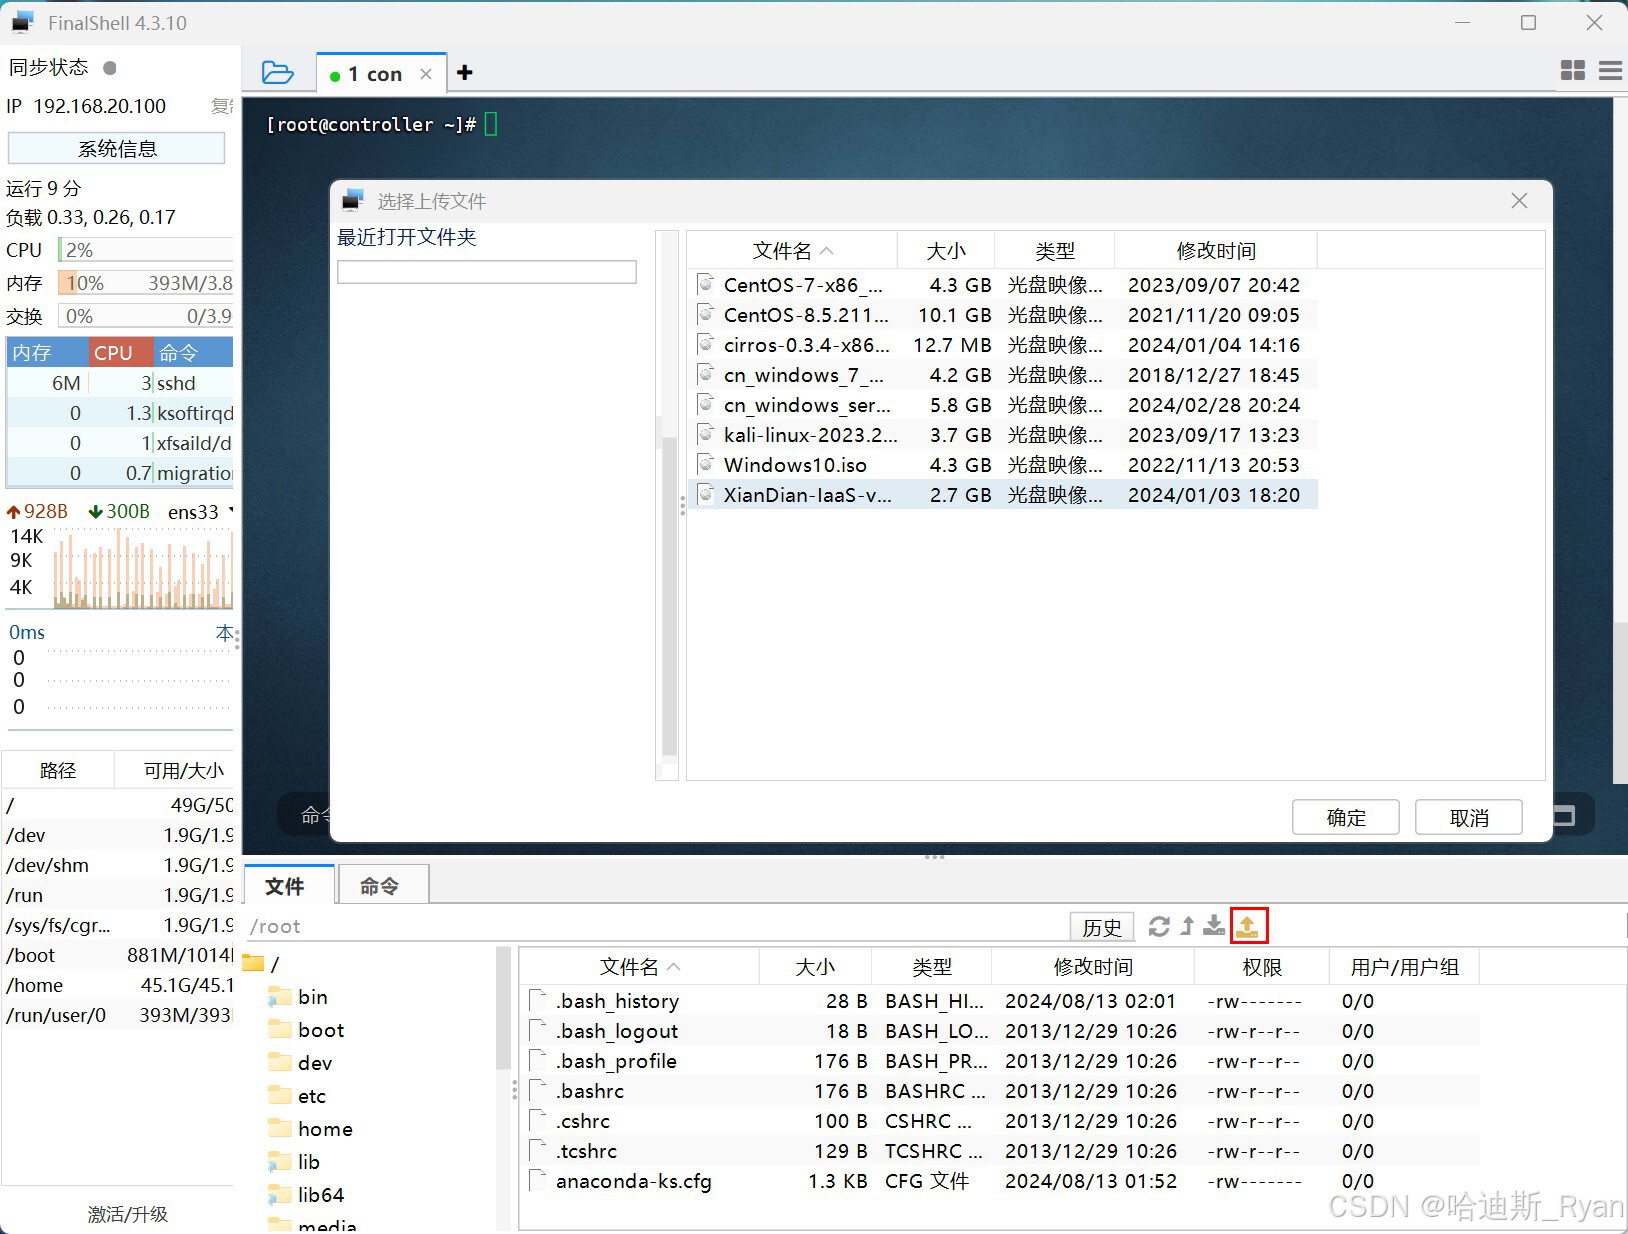Click icon of cn_windows_ser file
The width and height of the screenshot is (1628, 1234).
[705, 404]
